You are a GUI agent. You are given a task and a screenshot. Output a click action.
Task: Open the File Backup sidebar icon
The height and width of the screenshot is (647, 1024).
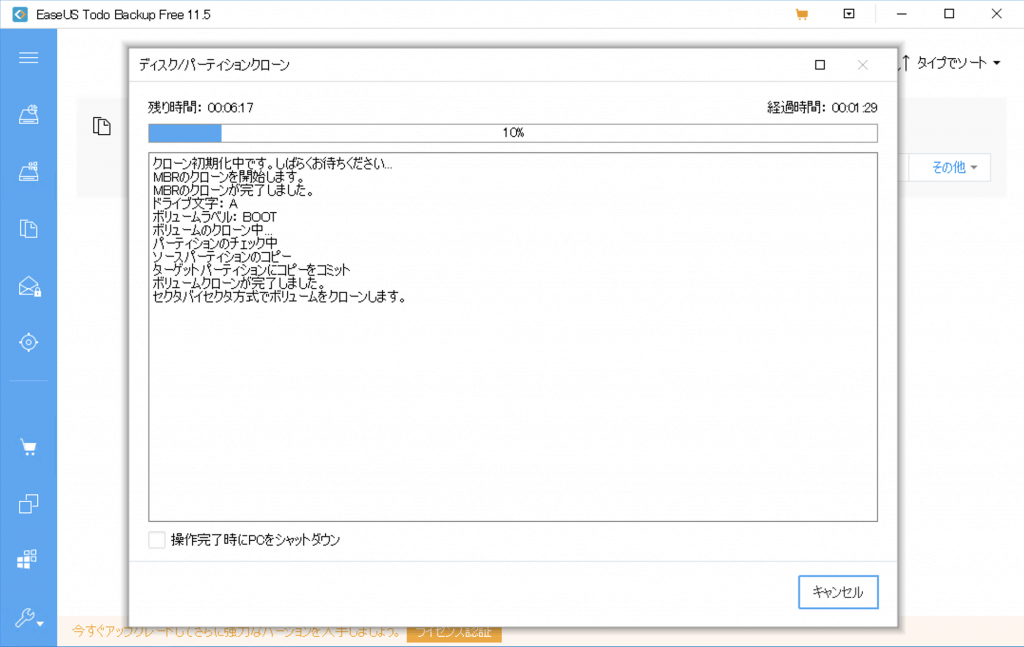pyautogui.click(x=28, y=229)
